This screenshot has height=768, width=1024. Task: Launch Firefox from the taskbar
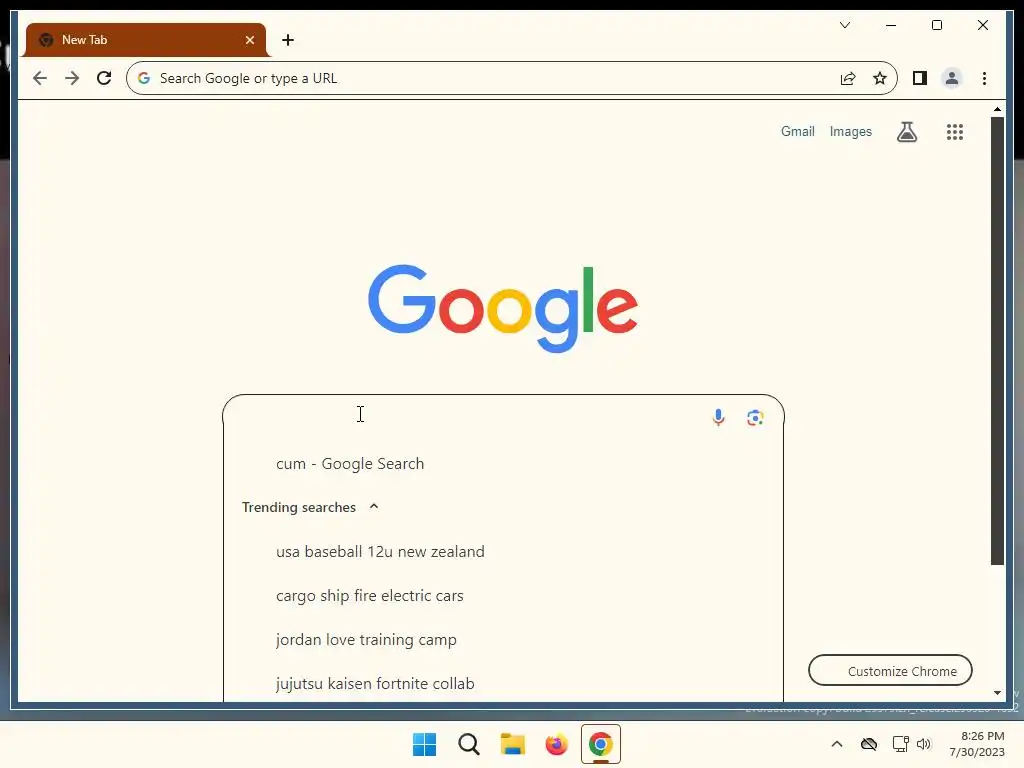(x=556, y=744)
